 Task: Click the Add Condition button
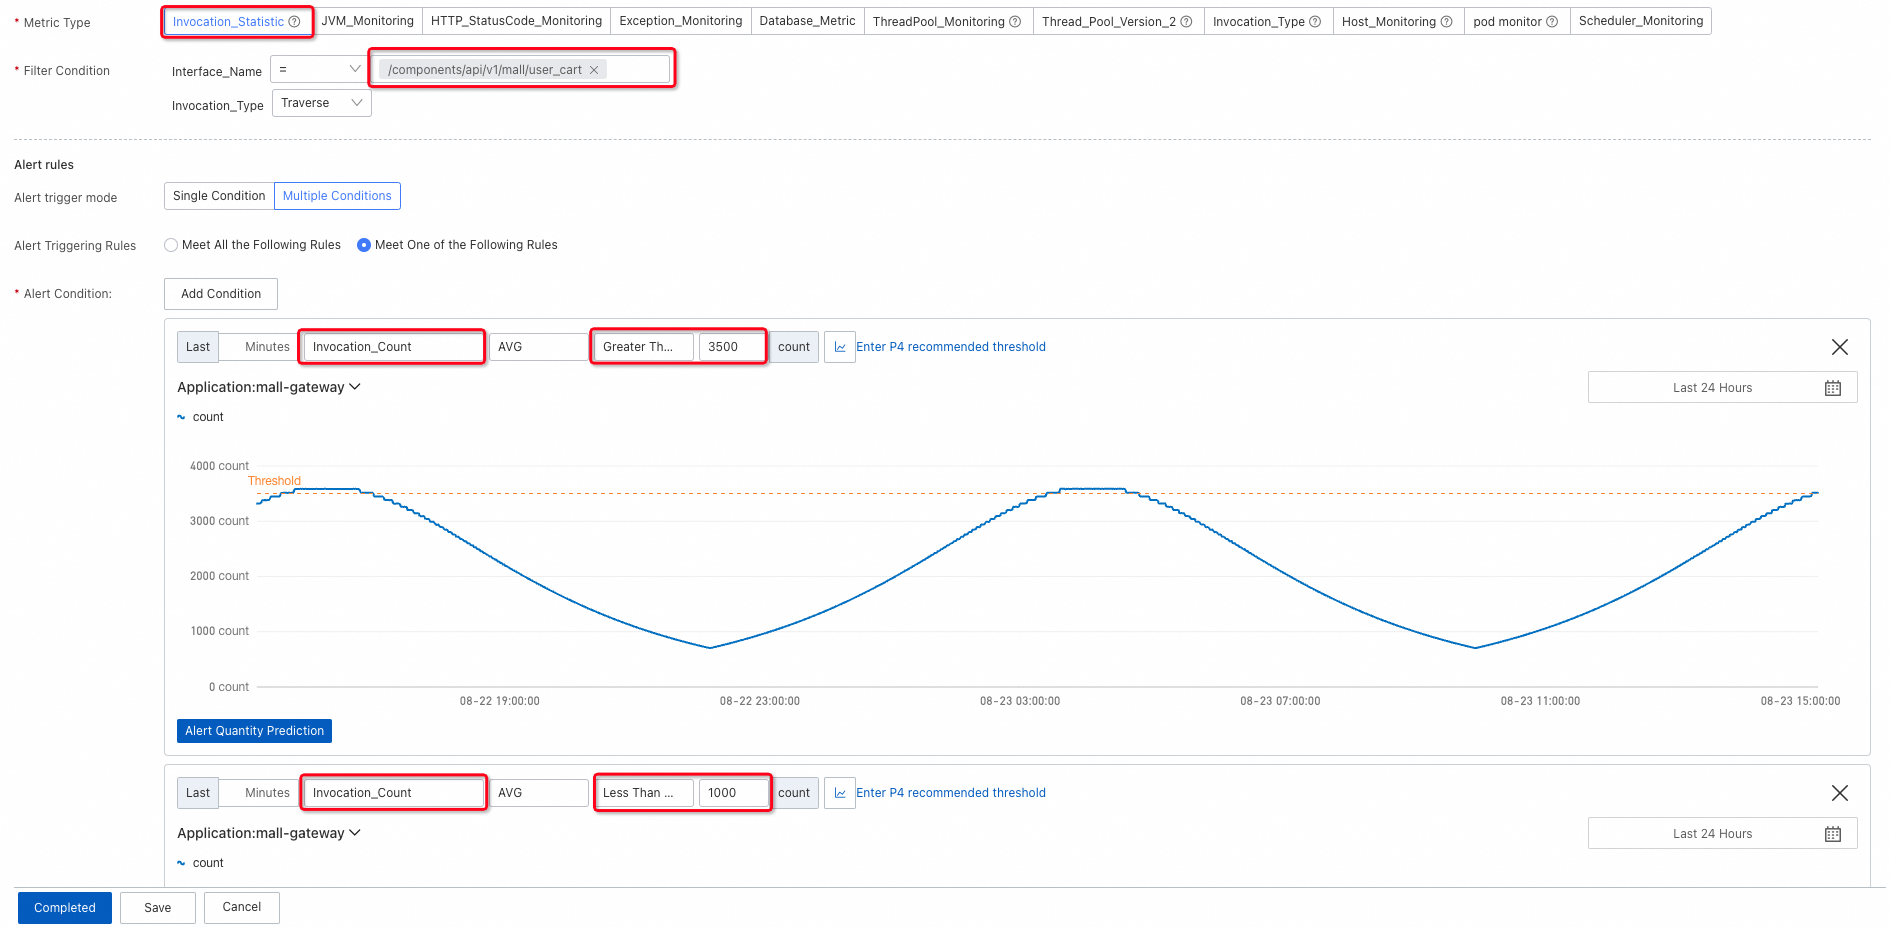[x=221, y=294]
